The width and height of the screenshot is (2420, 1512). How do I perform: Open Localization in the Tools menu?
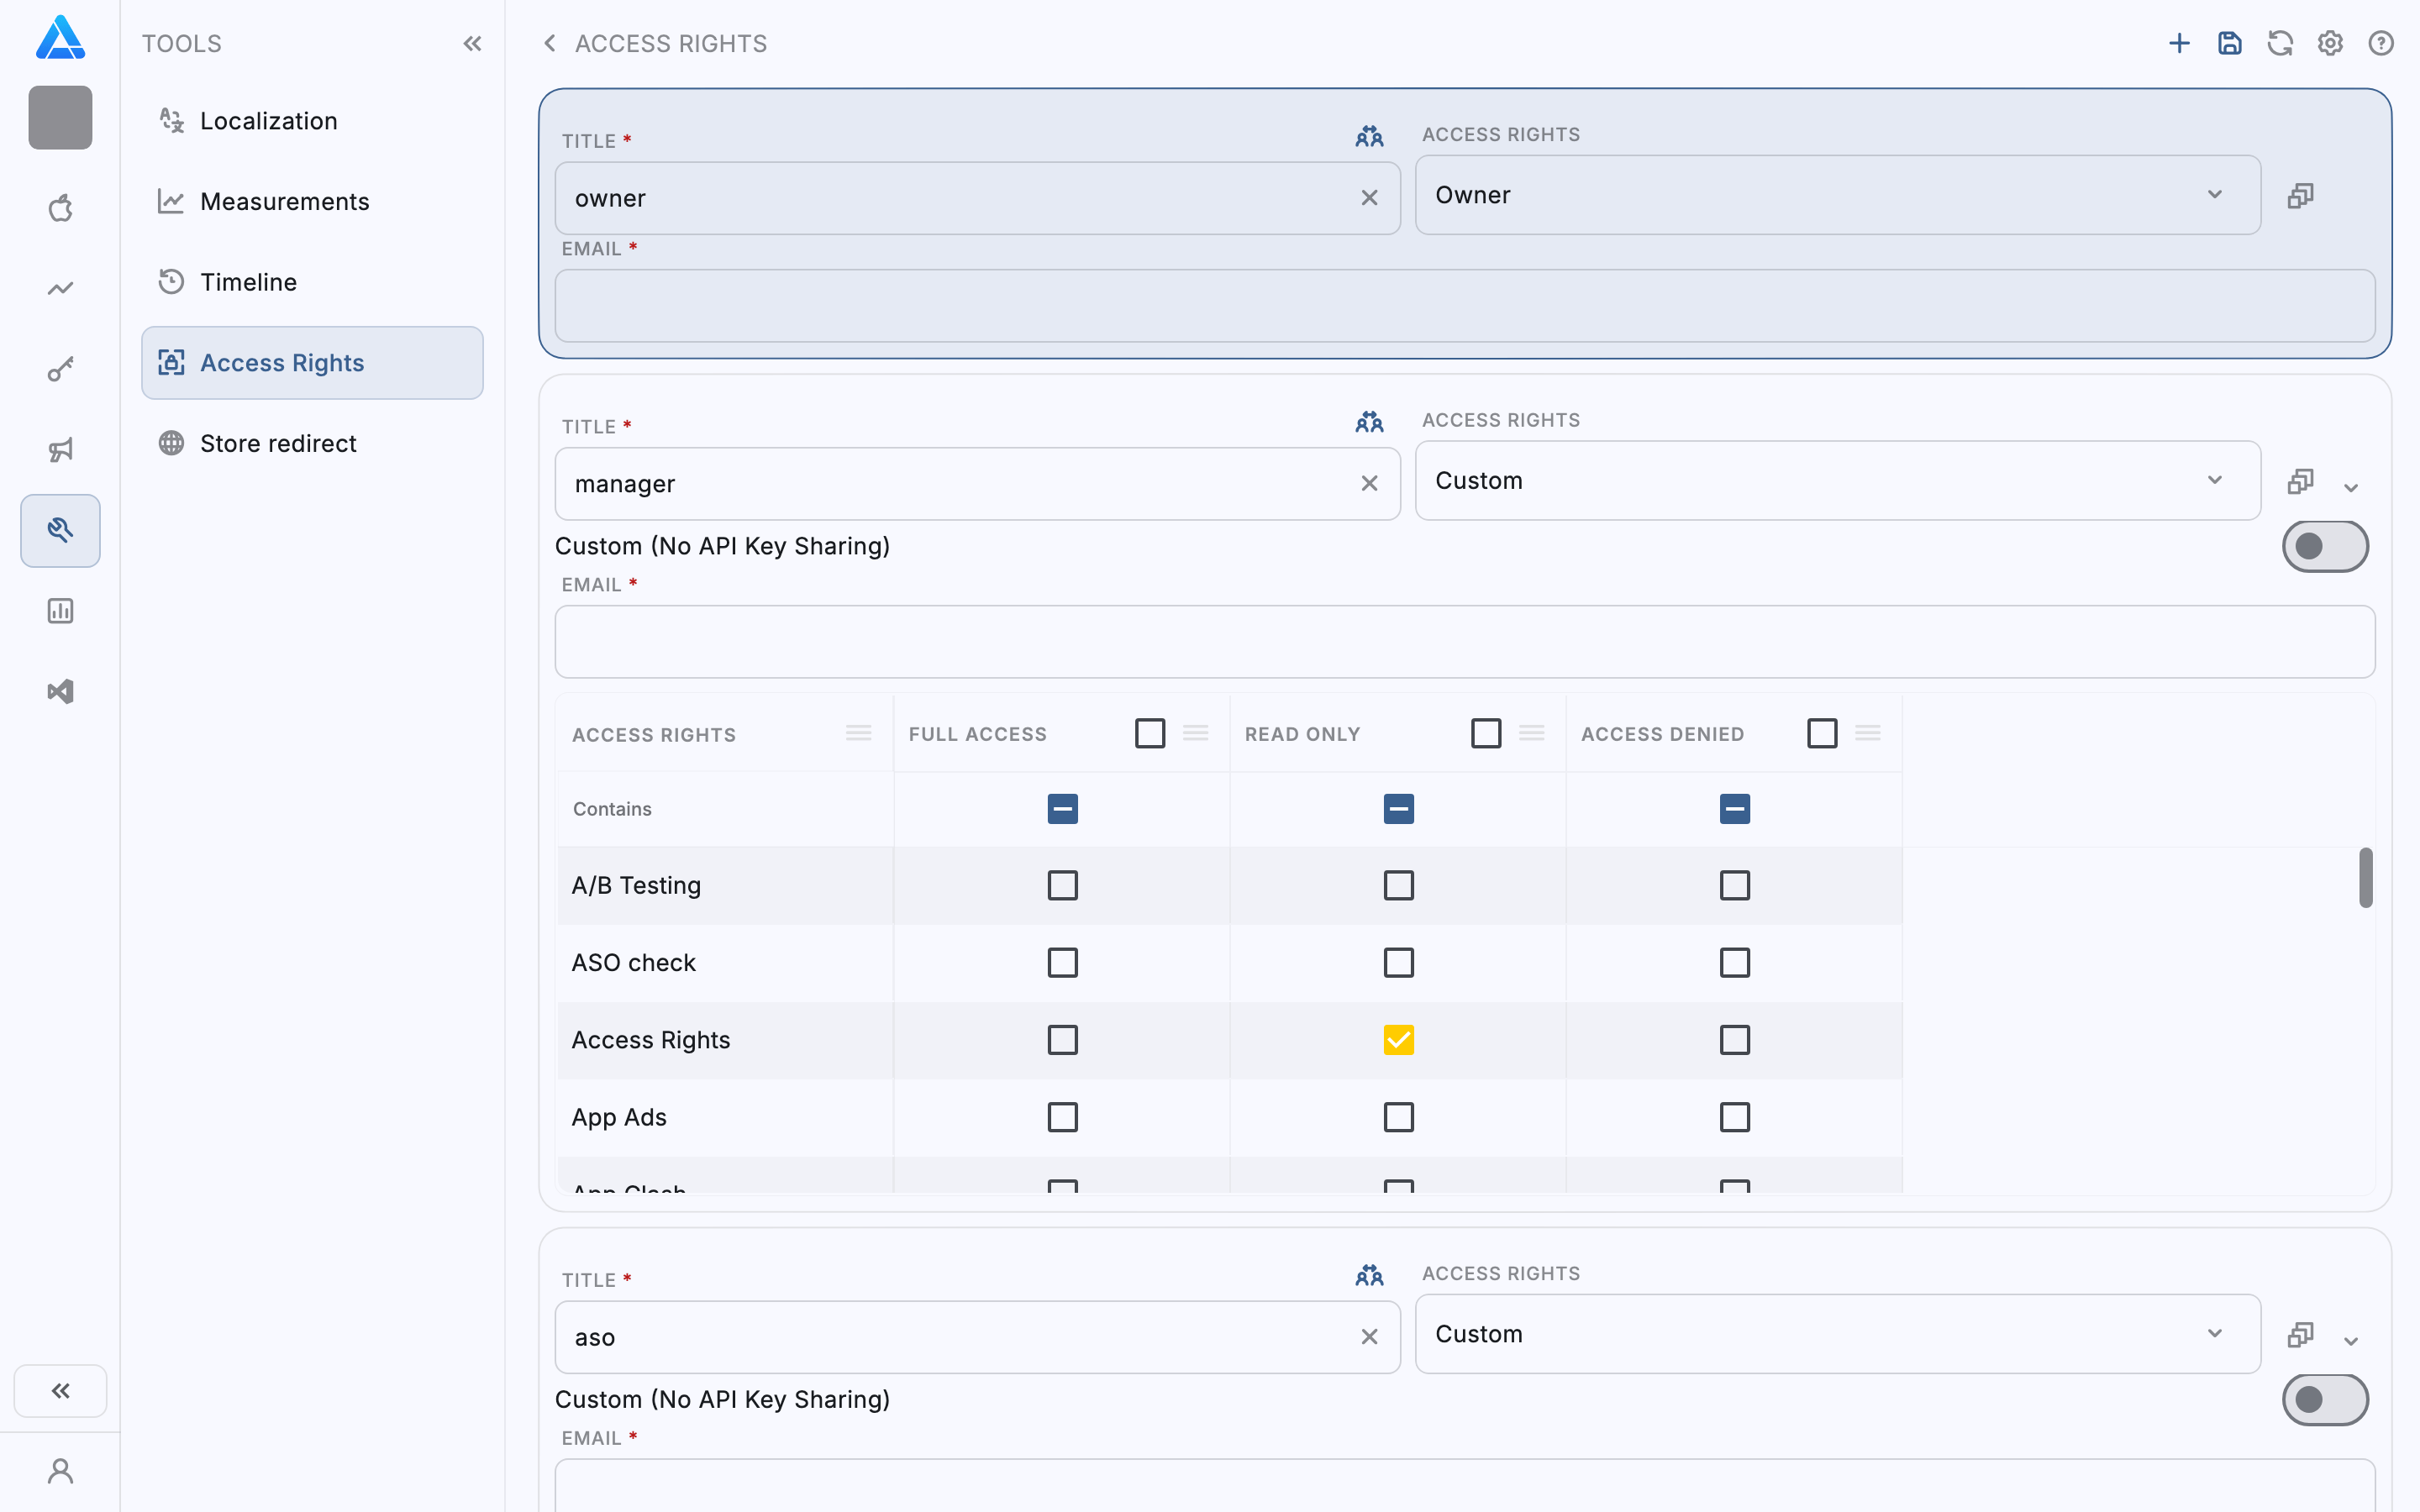[x=268, y=121]
